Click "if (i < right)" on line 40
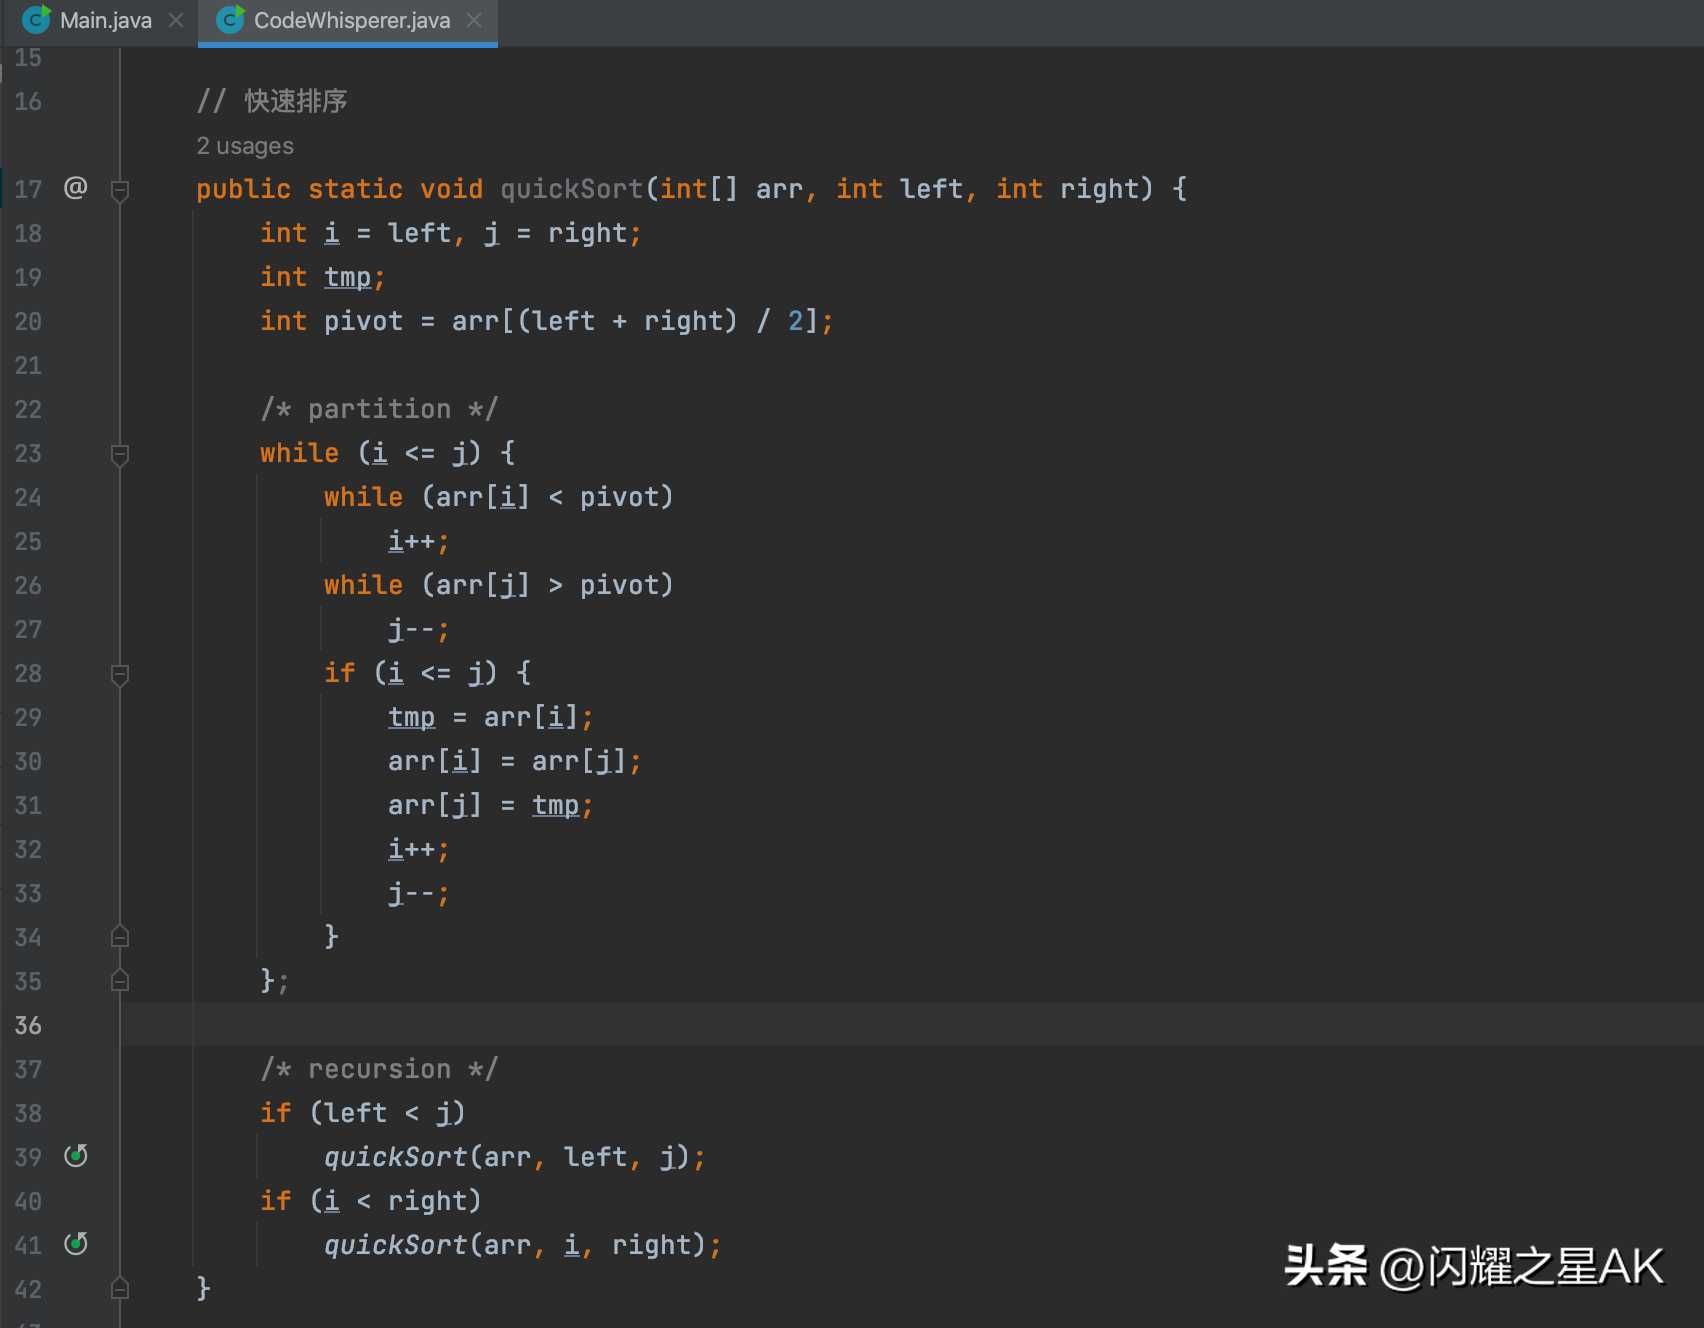Viewport: 1704px width, 1328px height. click(370, 1201)
